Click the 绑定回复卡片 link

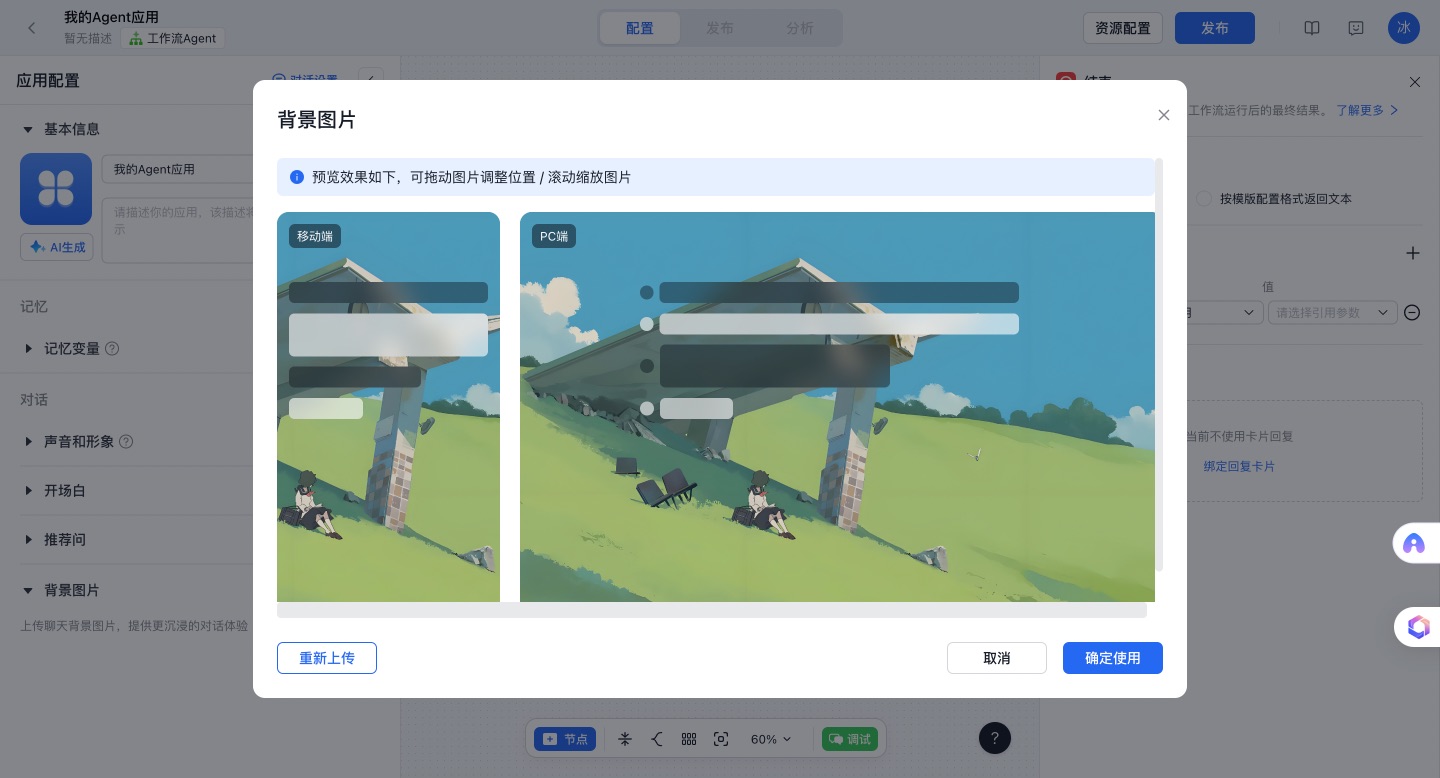1239,466
